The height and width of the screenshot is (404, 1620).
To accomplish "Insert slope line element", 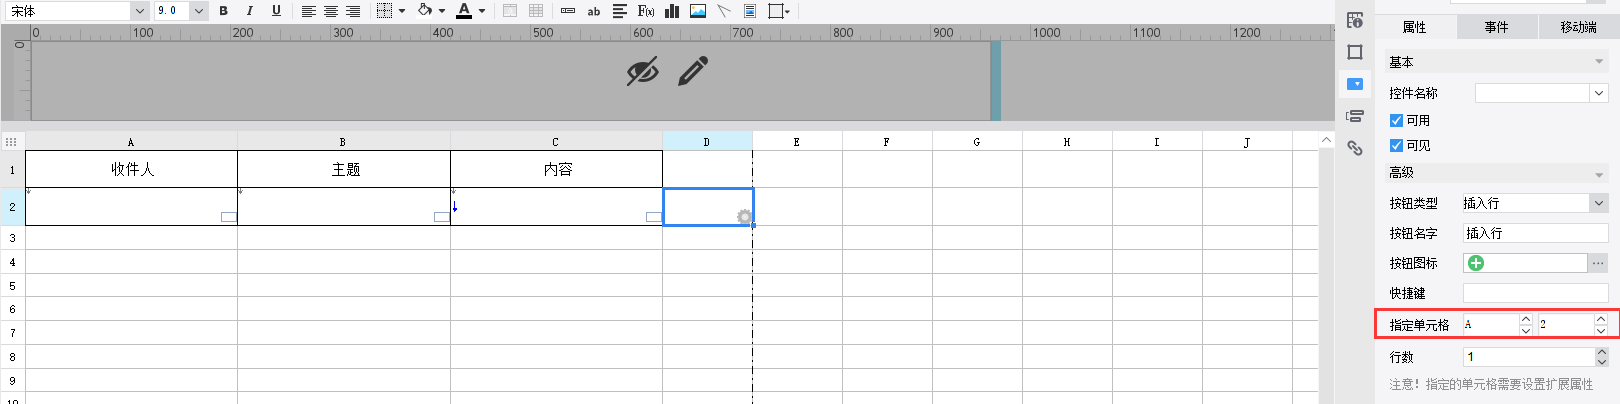I will click(x=724, y=11).
